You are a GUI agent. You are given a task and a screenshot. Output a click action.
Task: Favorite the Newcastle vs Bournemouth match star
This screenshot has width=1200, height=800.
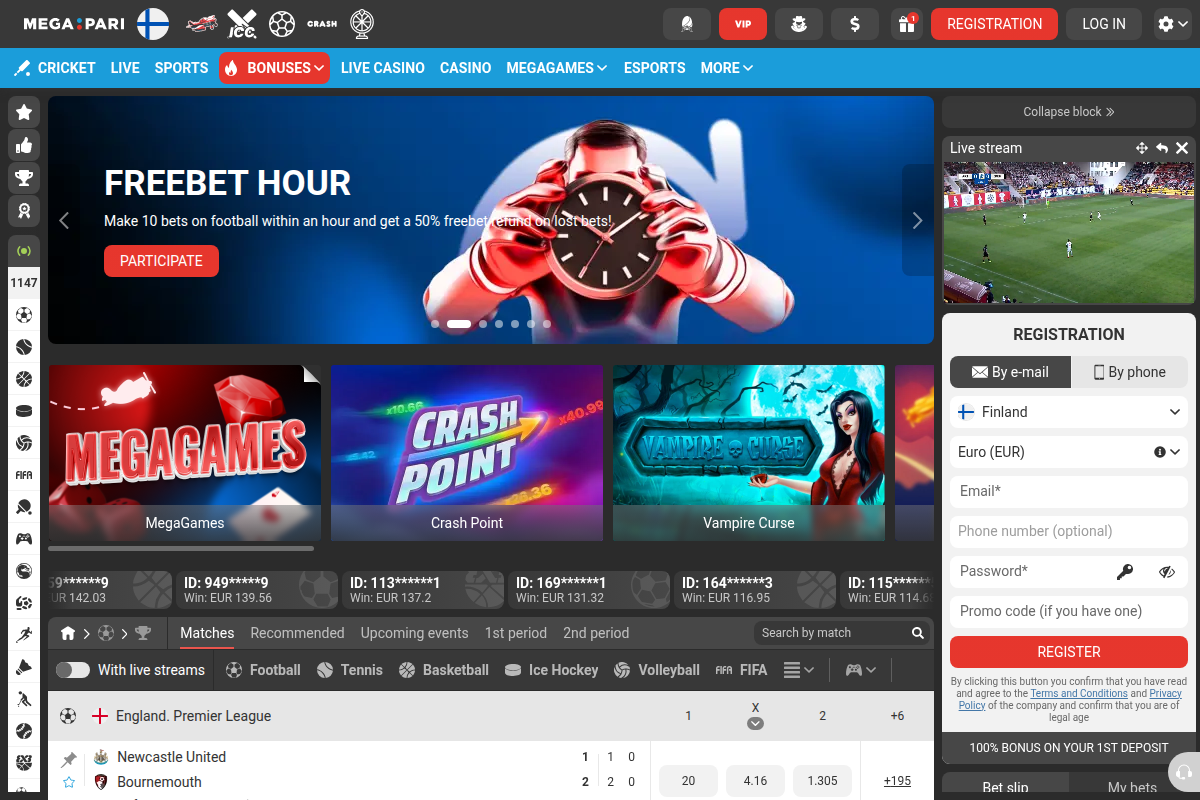(x=69, y=782)
